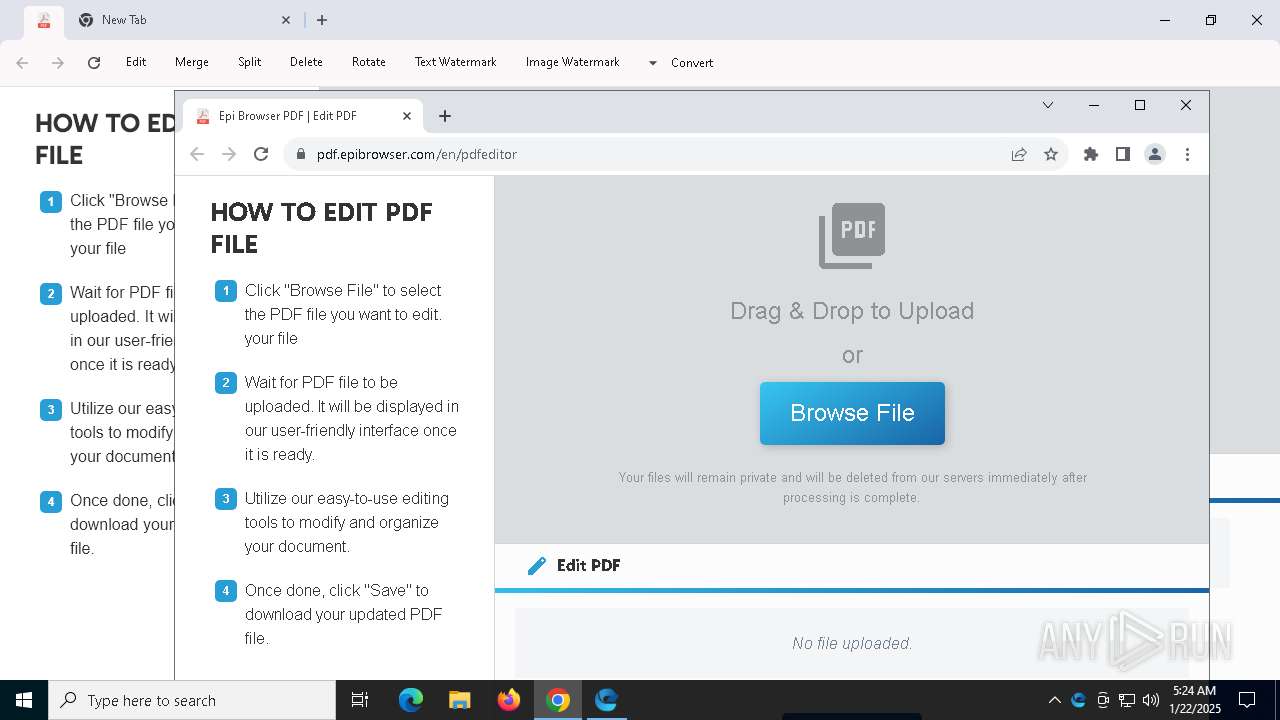The width and height of the screenshot is (1280, 720).
Task: Expand the tab search chevron
Action: [1048, 105]
